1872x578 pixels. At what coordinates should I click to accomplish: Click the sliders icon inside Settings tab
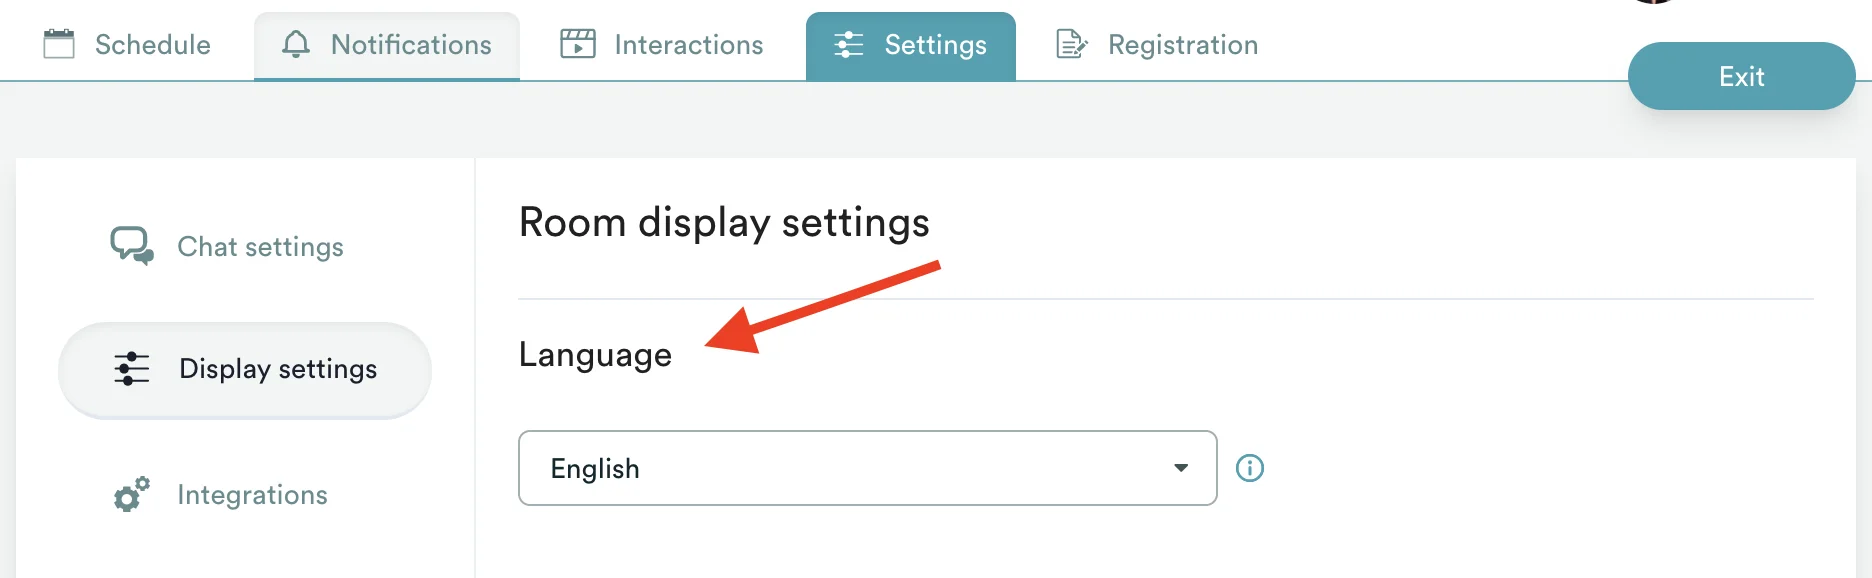coord(849,44)
